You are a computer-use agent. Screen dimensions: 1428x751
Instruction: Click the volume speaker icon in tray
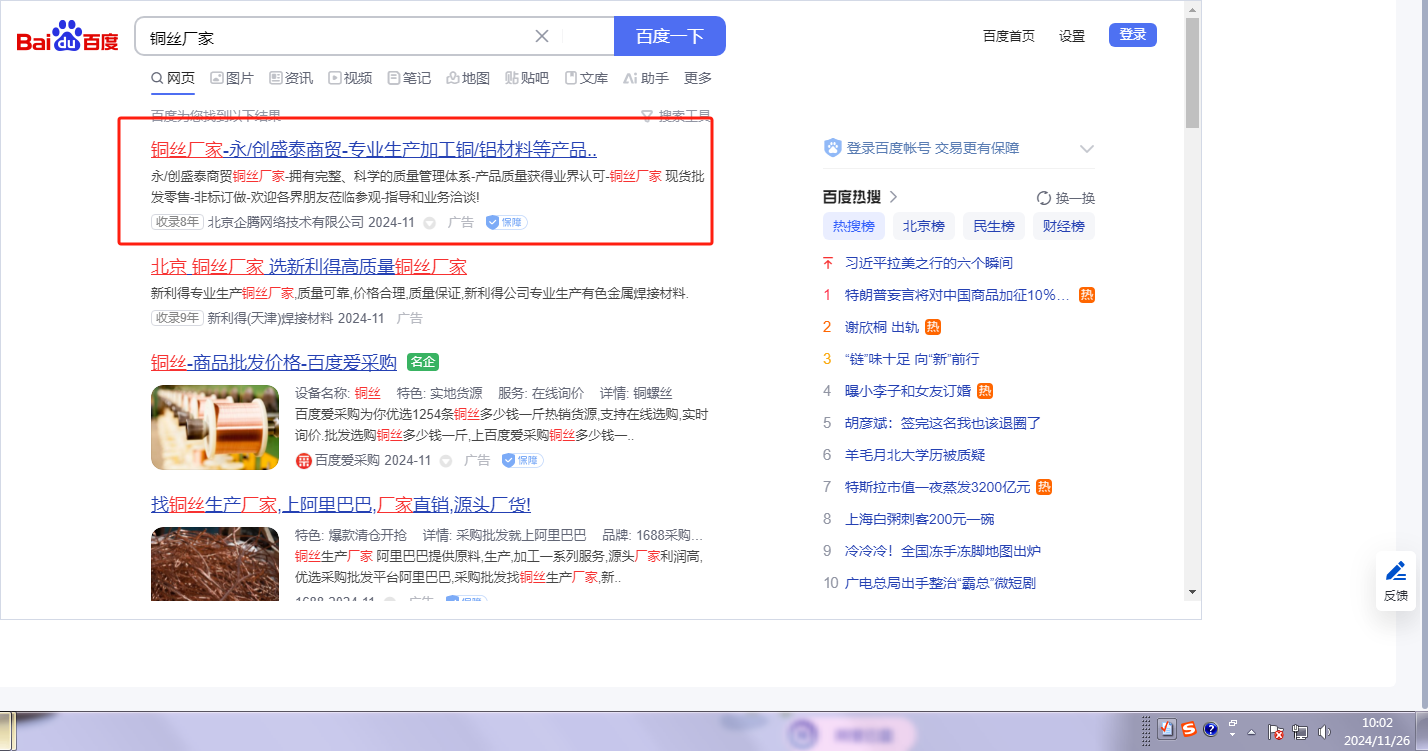coord(1324,732)
